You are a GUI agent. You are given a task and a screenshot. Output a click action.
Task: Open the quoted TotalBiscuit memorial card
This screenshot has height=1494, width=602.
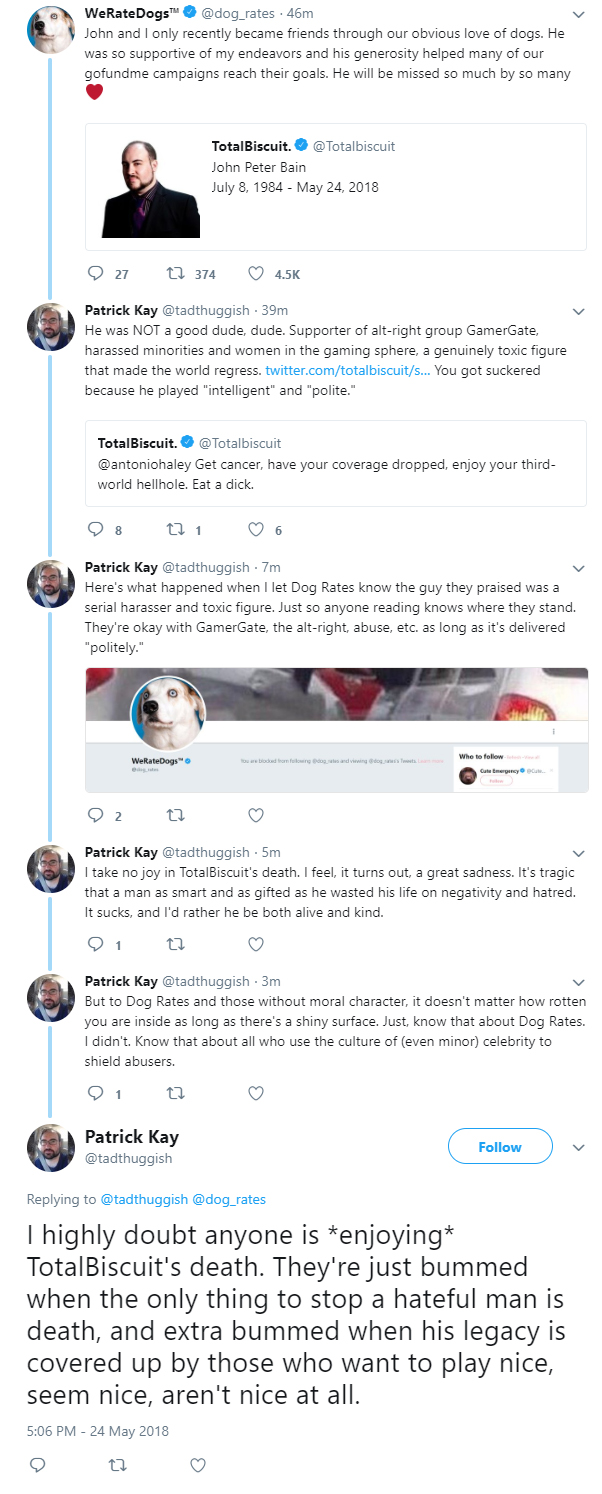[x=336, y=187]
